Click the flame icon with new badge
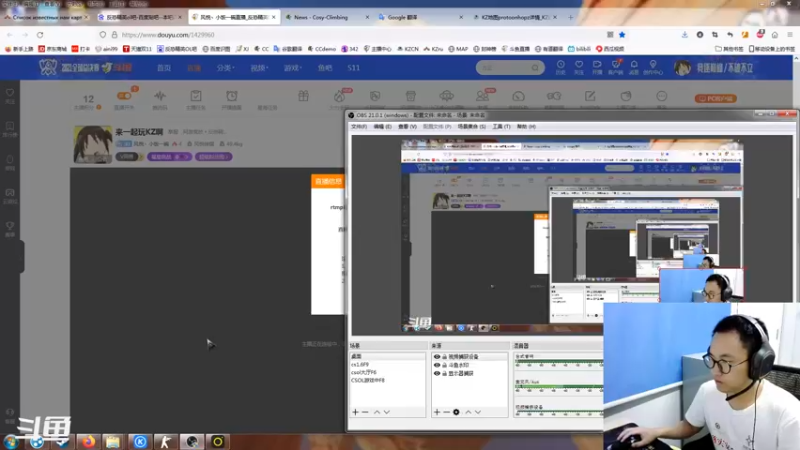The image size is (800, 450). tap(340, 95)
